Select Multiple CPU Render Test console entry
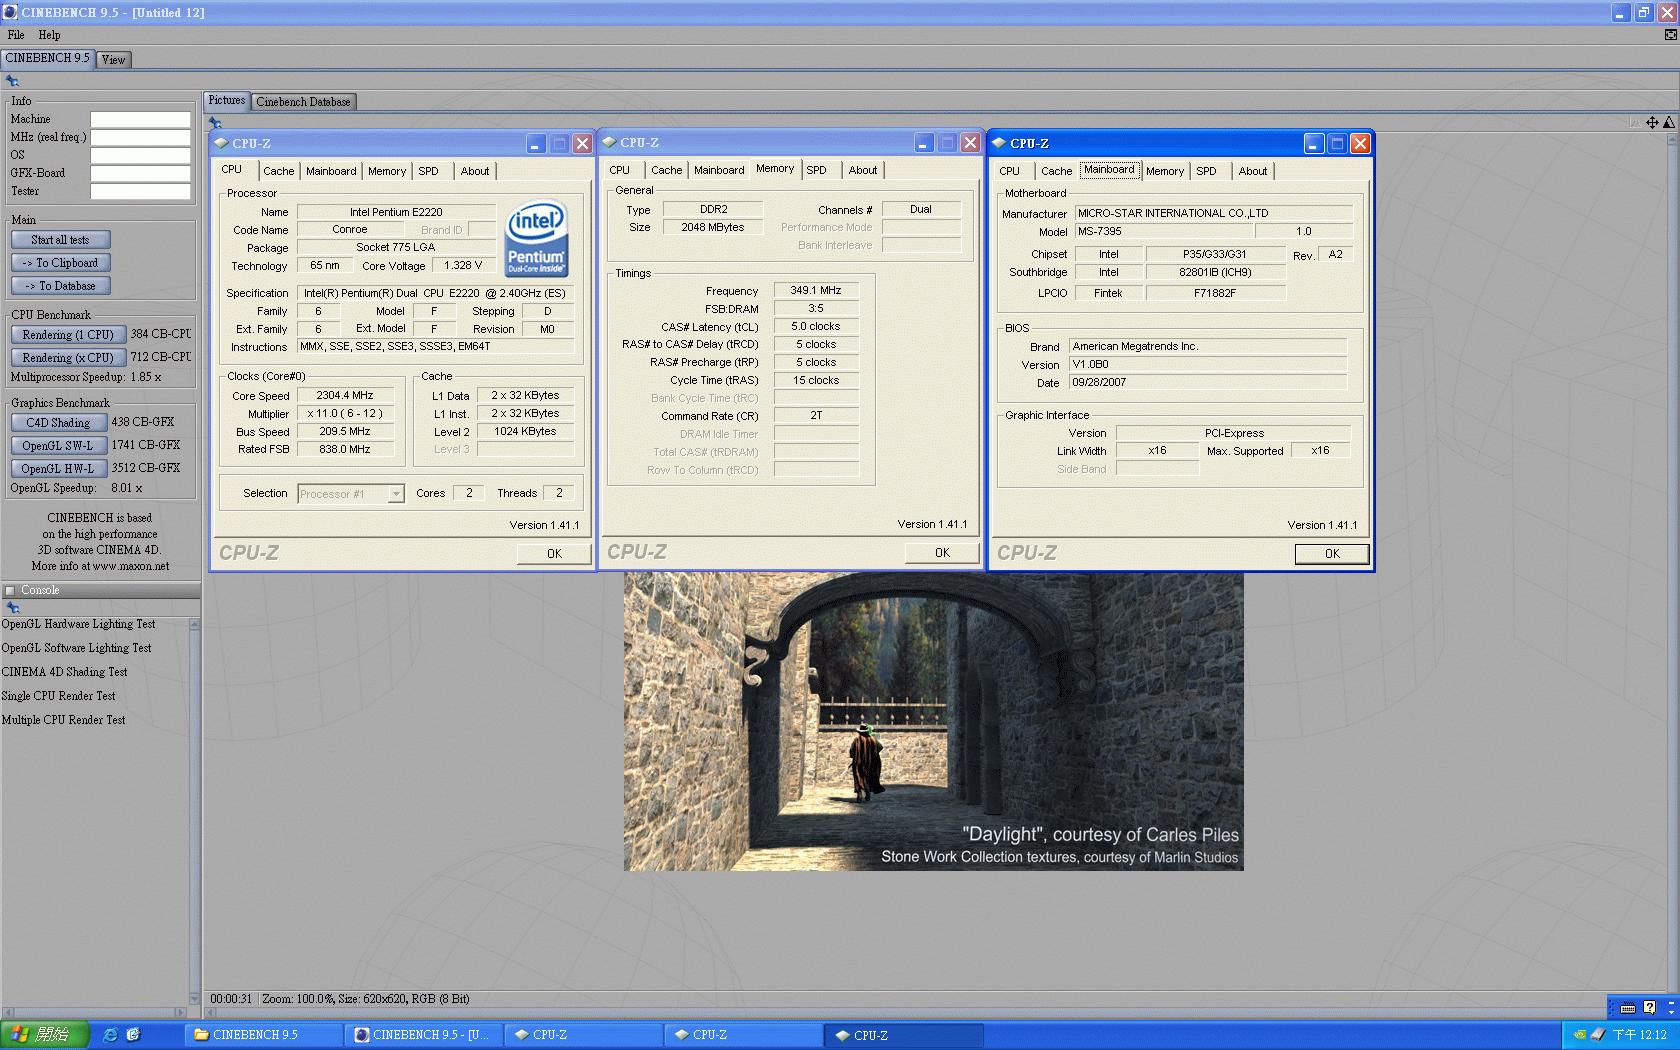Screen dimensions: 1680x1050 [64, 720]
